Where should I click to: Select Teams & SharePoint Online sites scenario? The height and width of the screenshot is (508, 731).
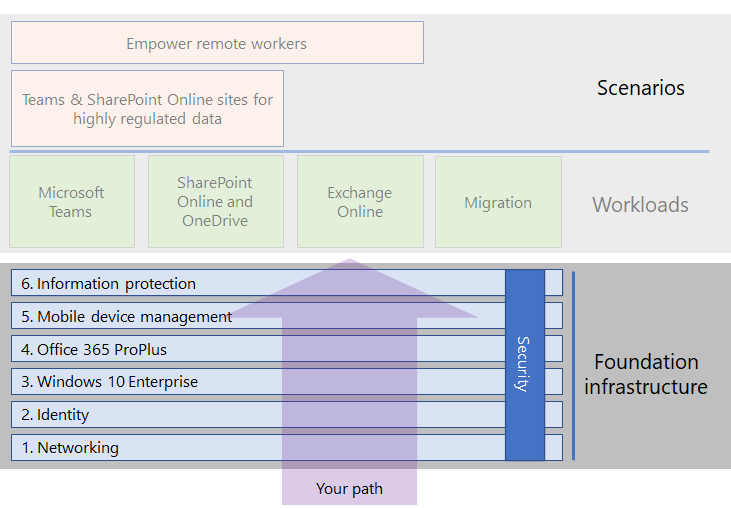tap(147, 109)
